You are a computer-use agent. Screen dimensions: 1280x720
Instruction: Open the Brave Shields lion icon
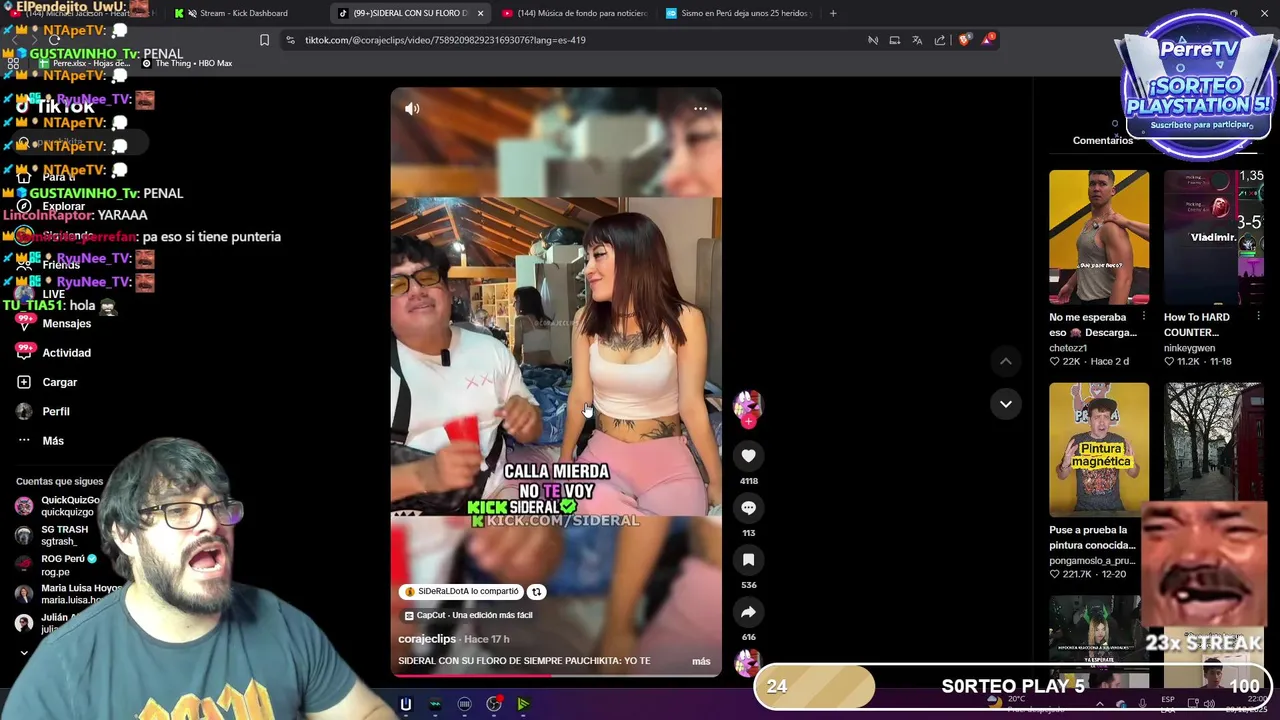tap(964, 40)
